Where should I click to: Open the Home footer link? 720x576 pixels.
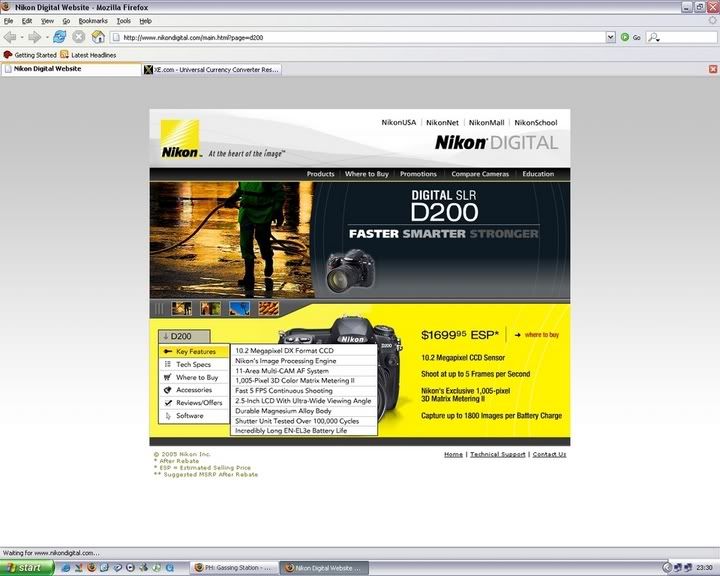pos(453,454)
